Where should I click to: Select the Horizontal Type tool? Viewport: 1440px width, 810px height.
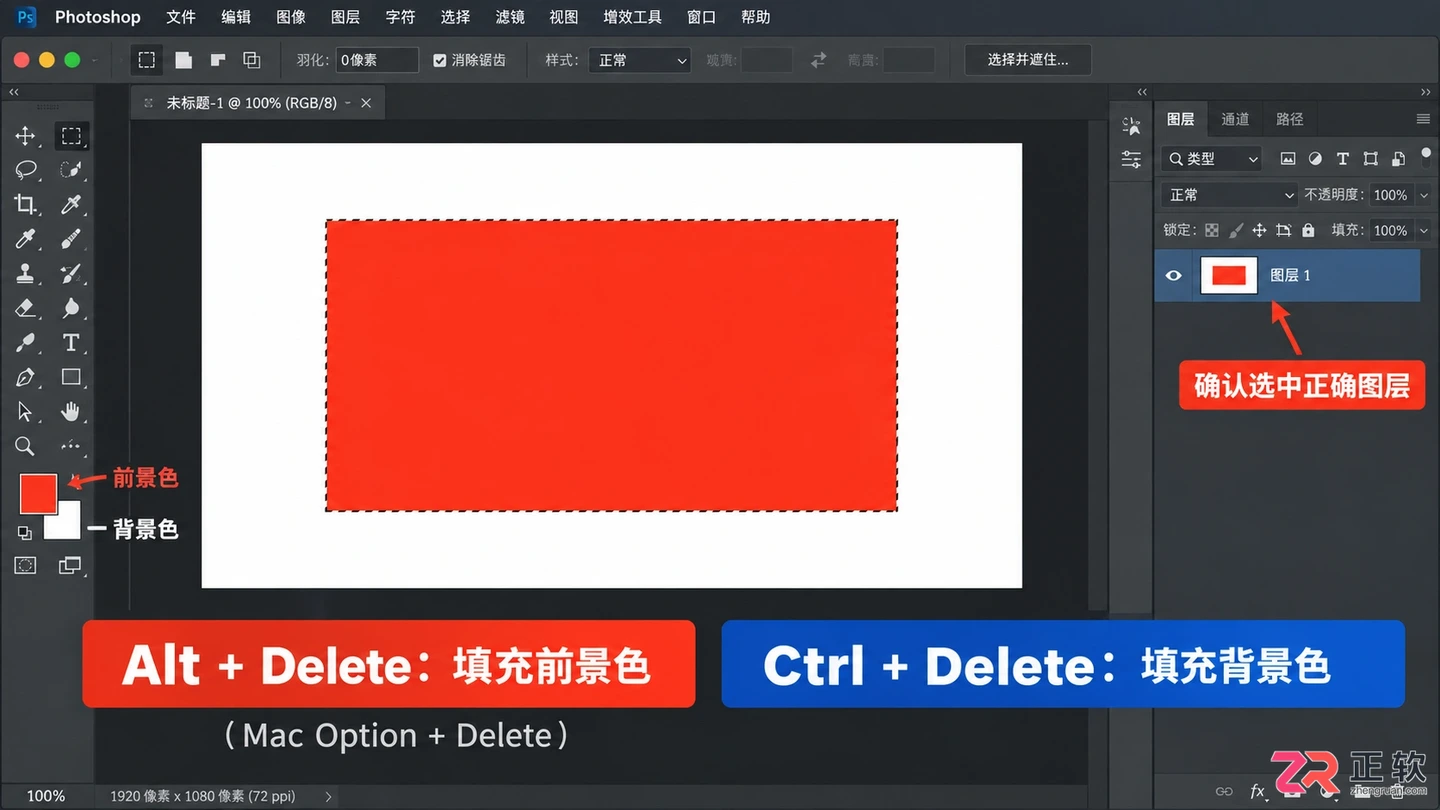70,342
